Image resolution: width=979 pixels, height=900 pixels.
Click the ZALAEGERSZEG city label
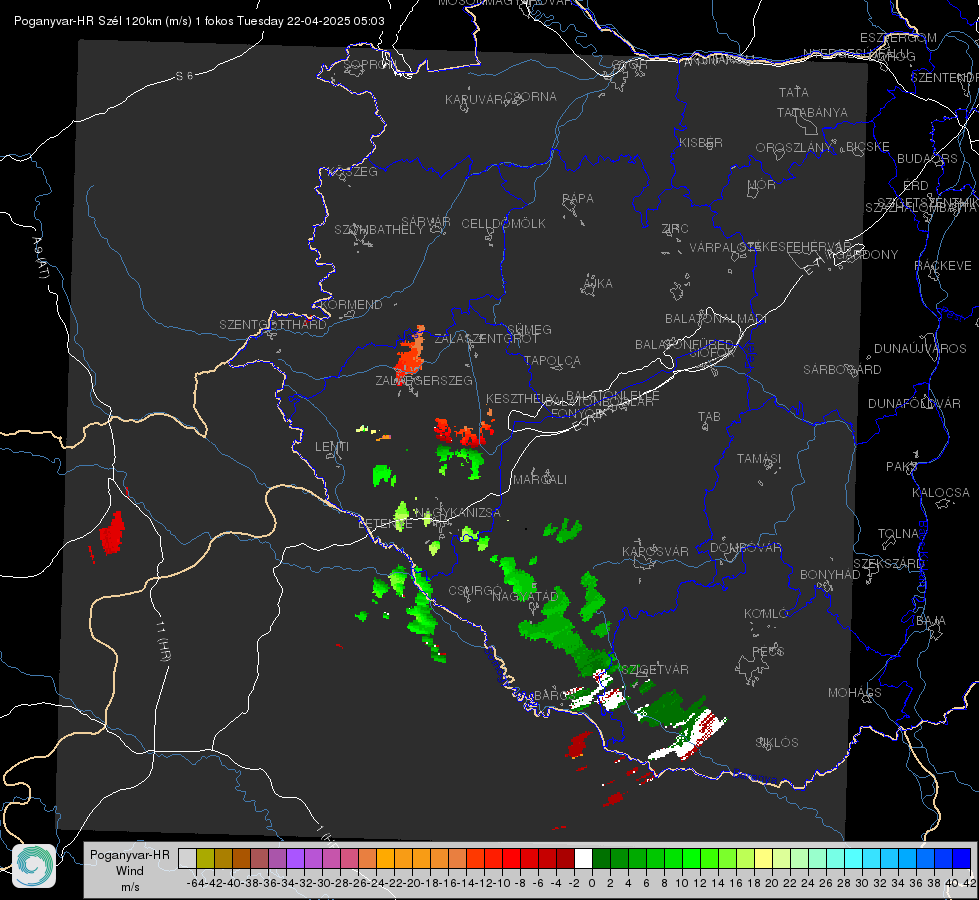[424, 380]
